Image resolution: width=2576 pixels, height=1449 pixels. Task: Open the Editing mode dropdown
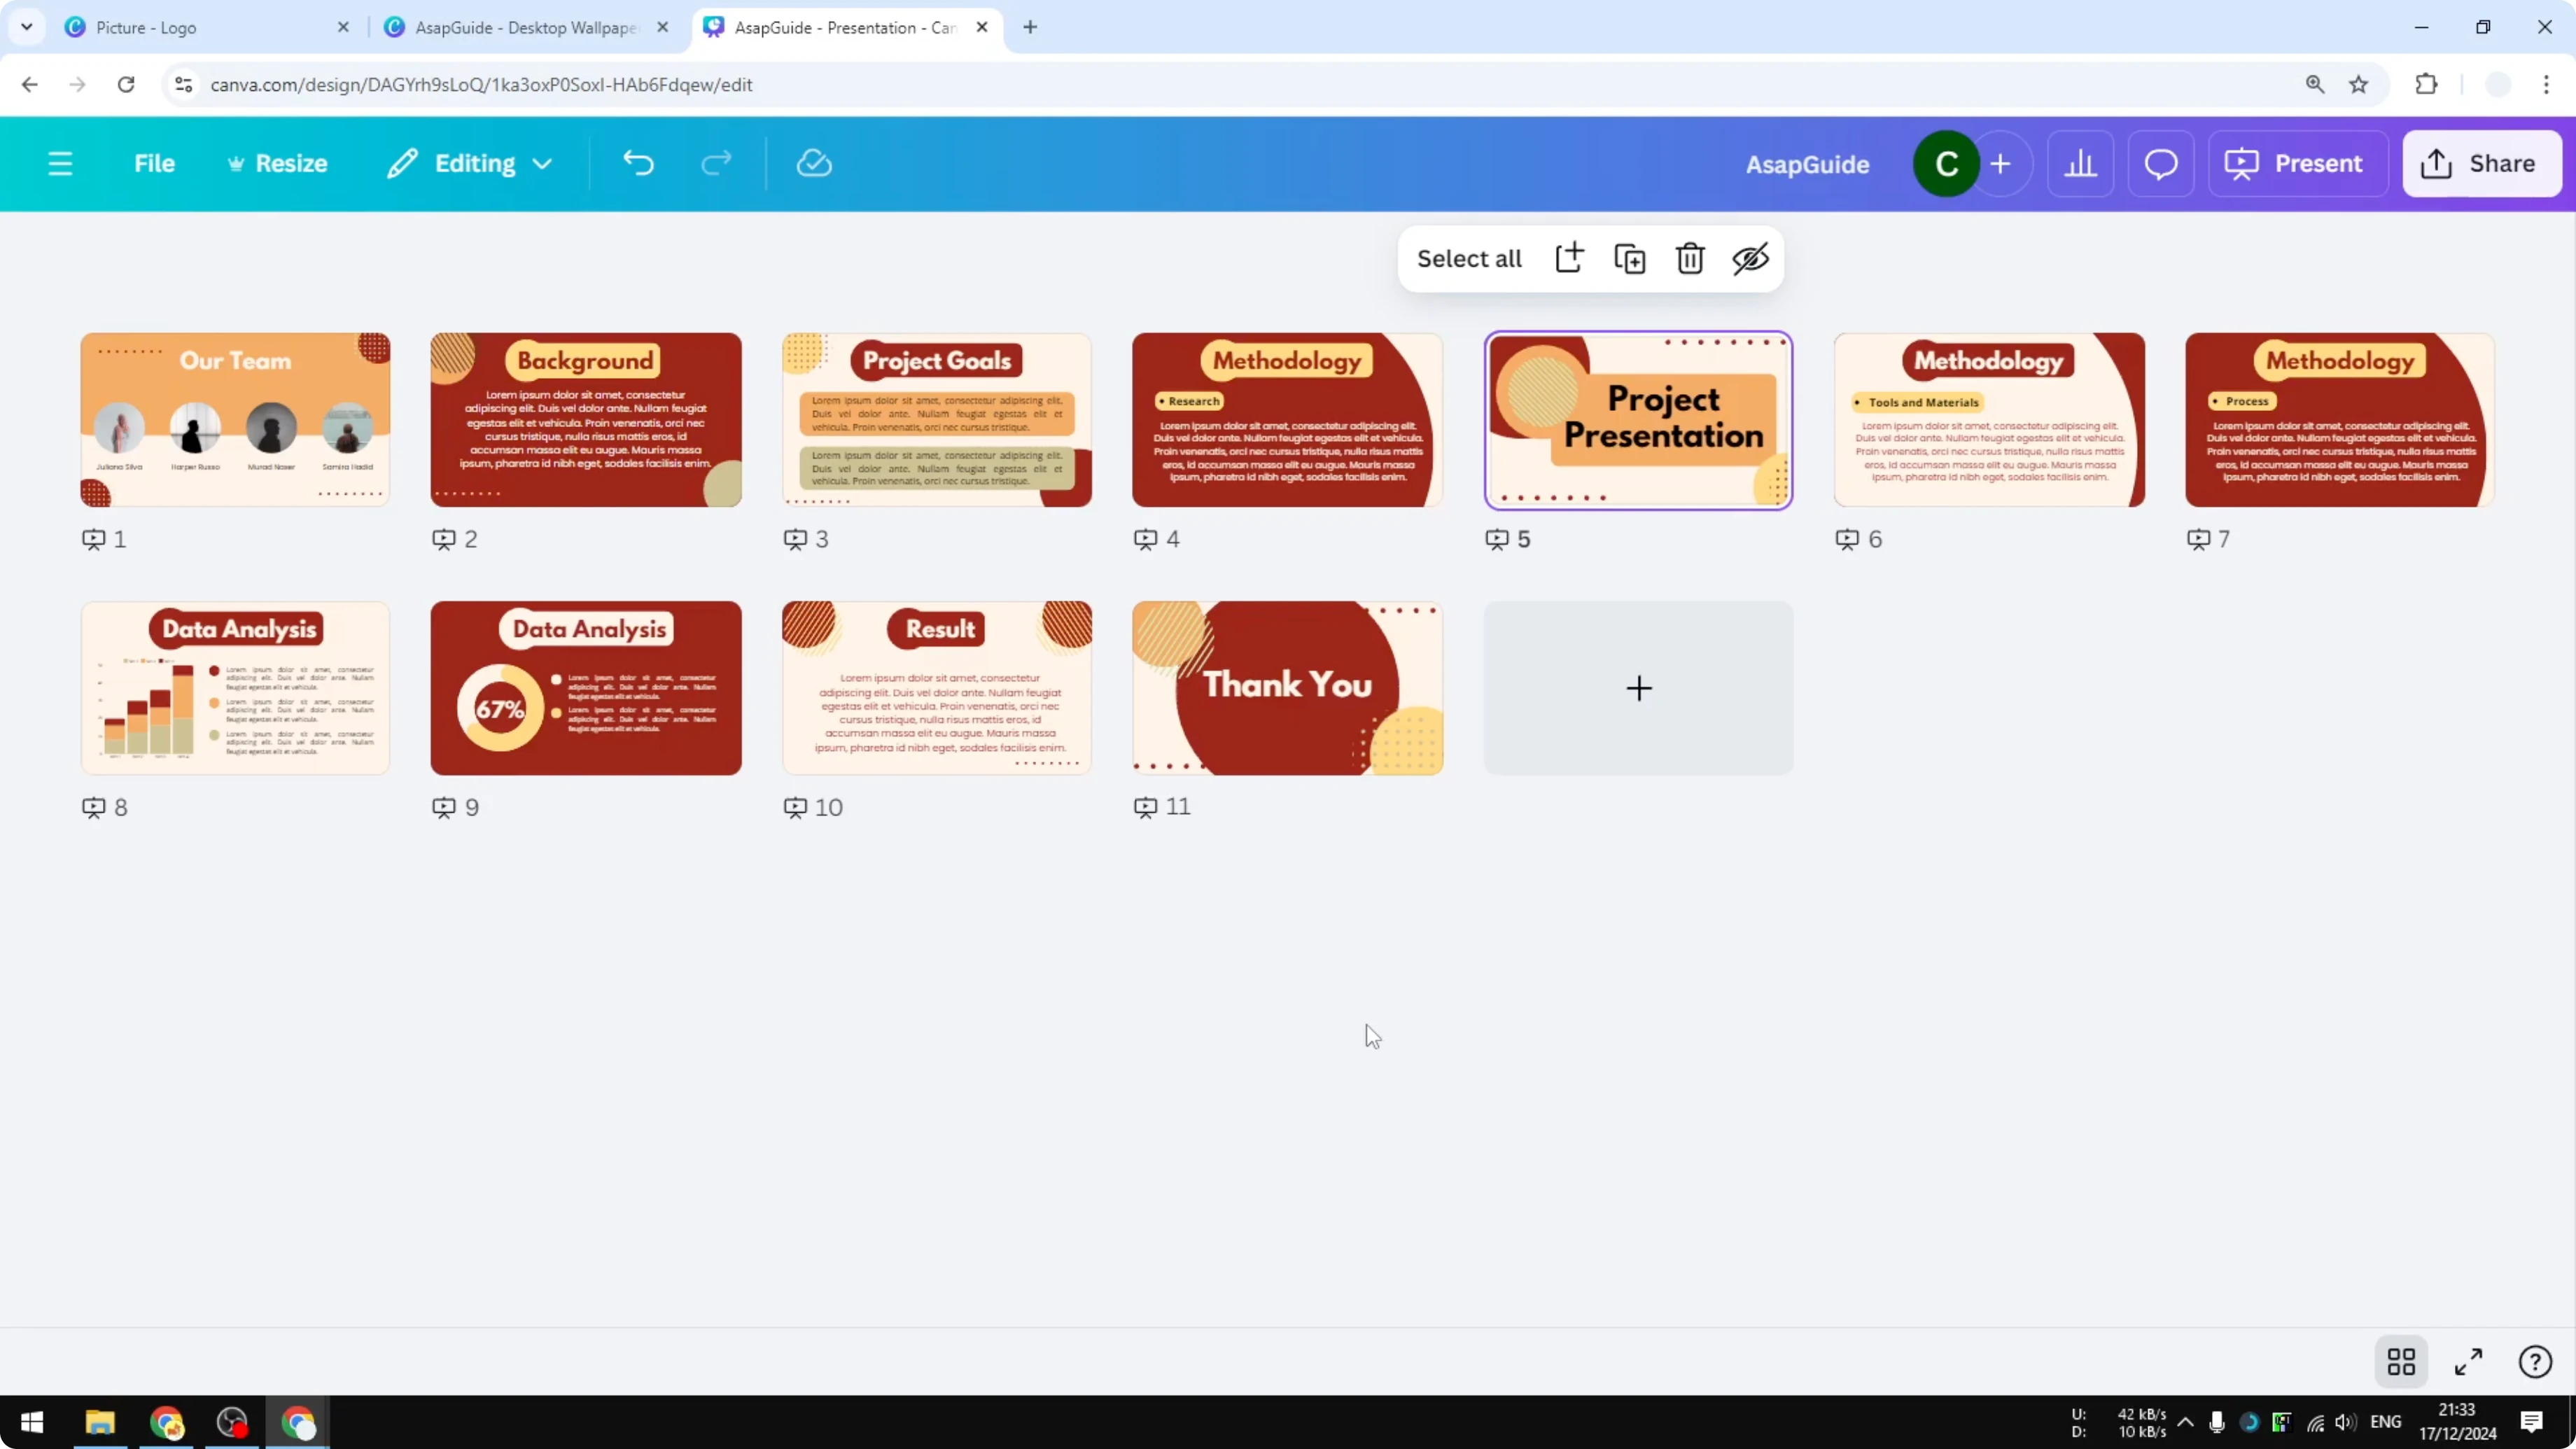pos(470,163)
